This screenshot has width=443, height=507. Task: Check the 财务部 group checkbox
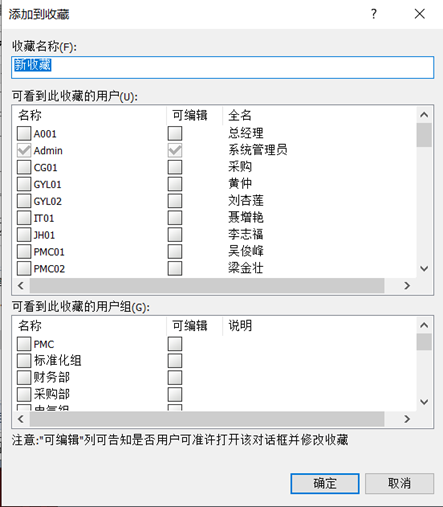click(24, 378)
